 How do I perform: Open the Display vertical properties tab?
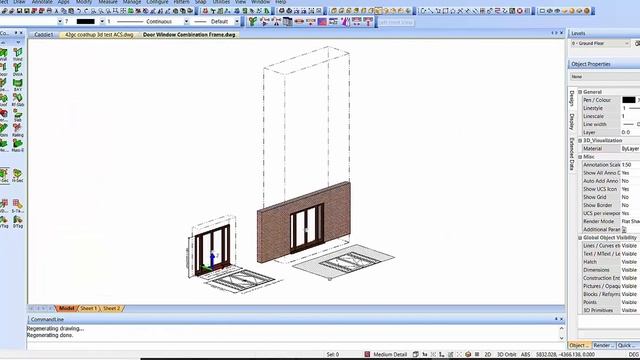(572, 122)
